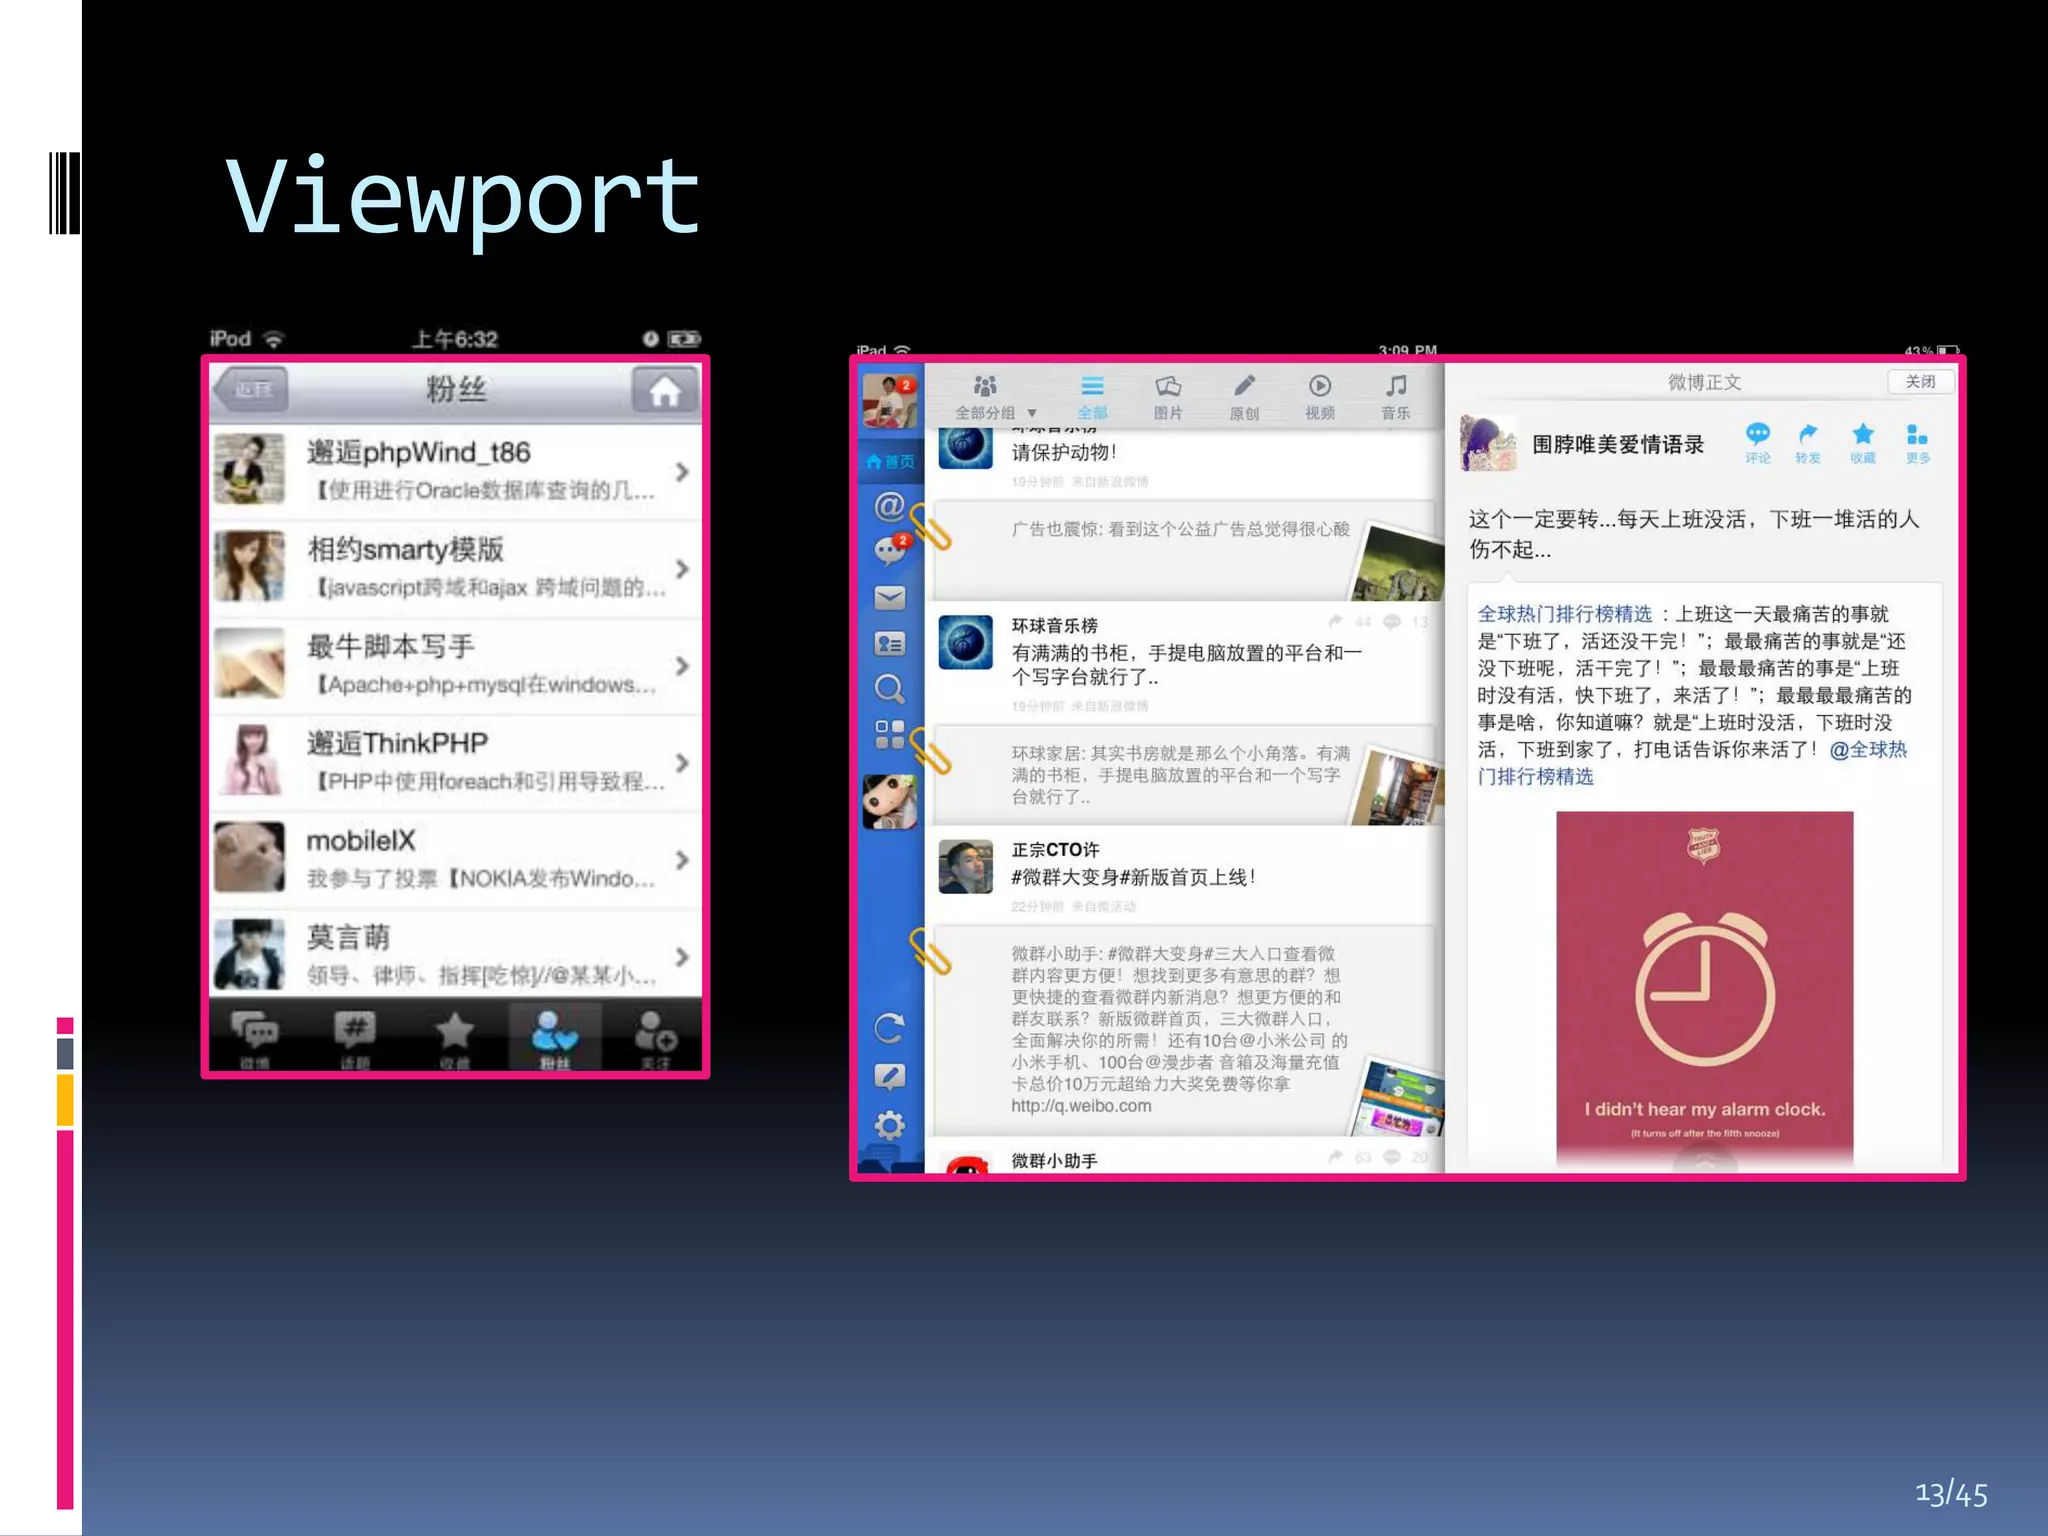Go to 首页 home in iPad sidebar
This screenshot has height=1536, width=2048.
[890, 461]
